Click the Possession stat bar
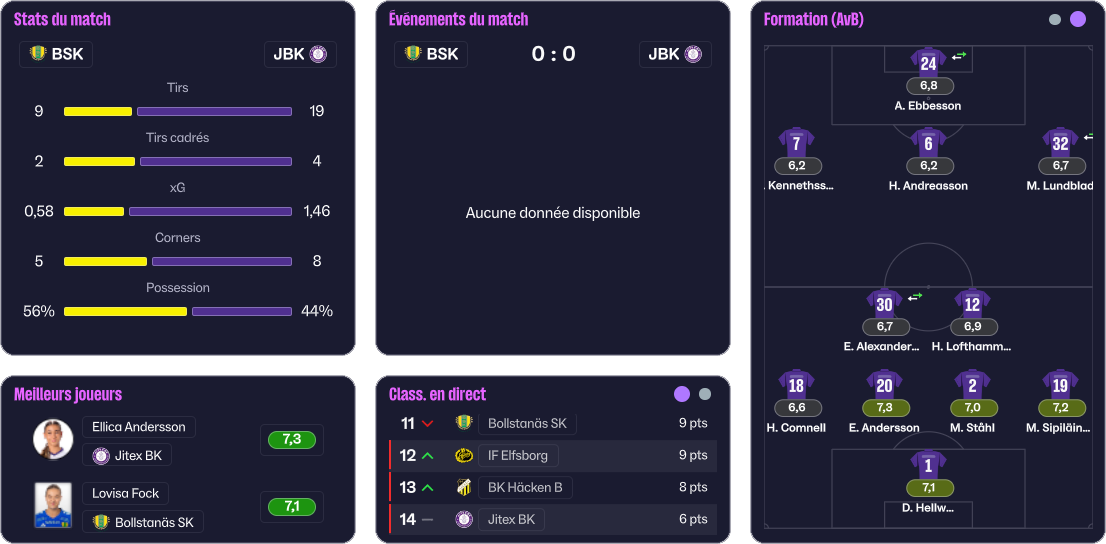 (x=178, y=311)
